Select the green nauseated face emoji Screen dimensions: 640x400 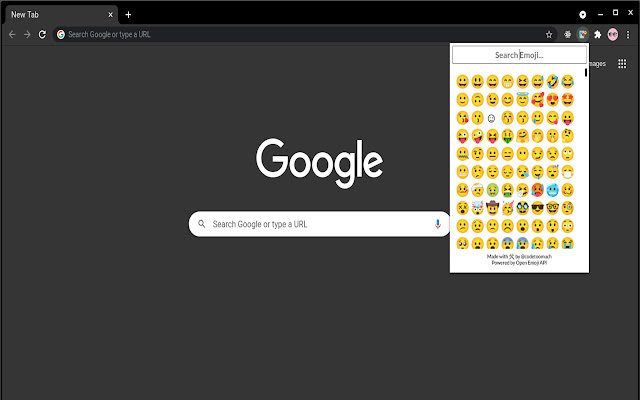pos(492,190)
